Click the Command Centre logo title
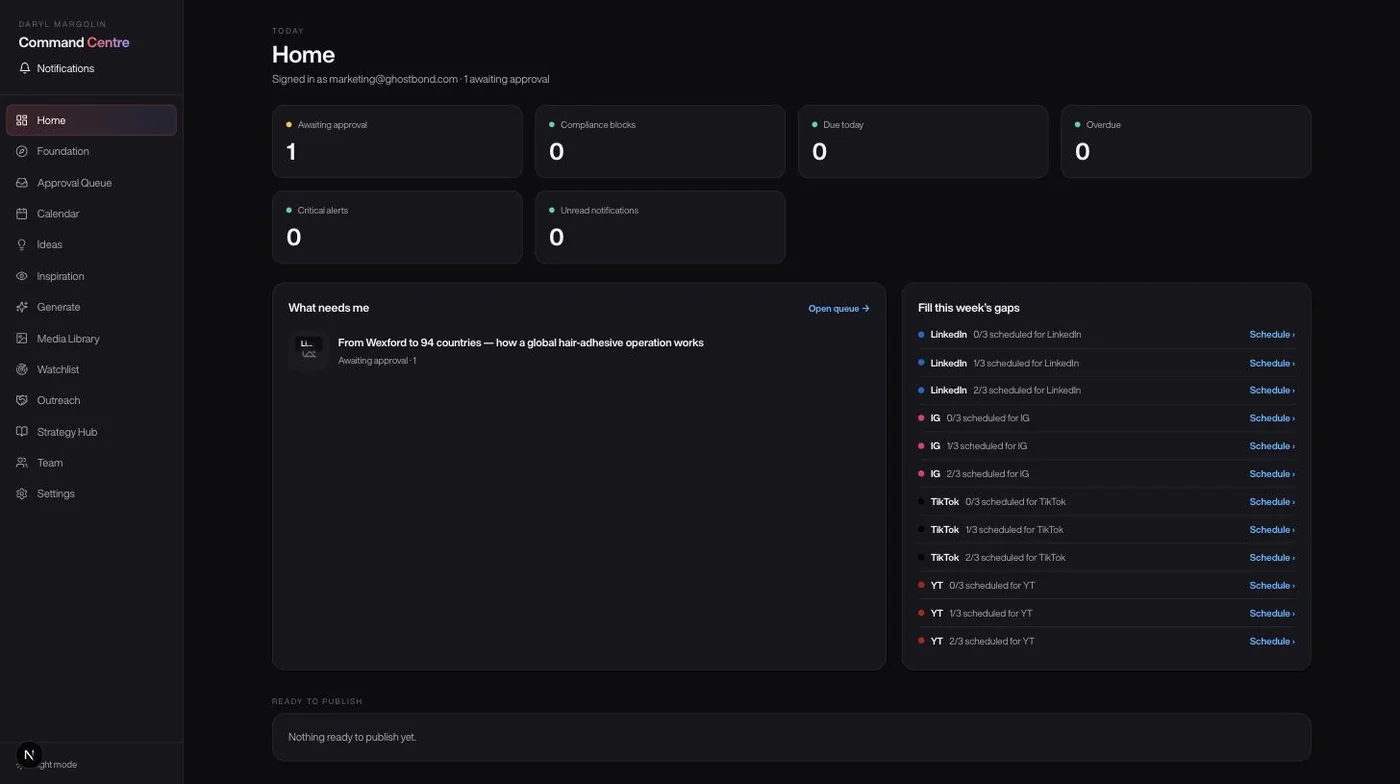Viewport: 1400px width, 784px height. point(74,42)
